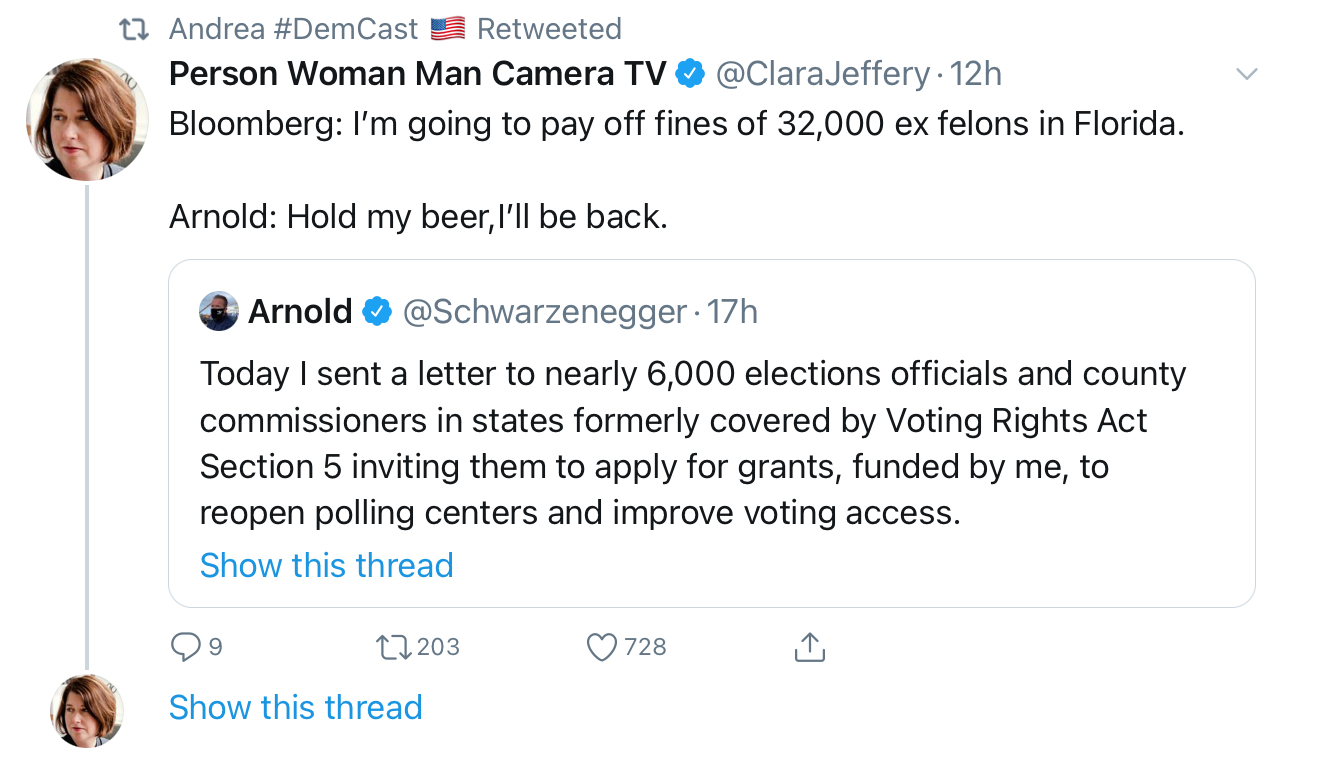Click the Arnold display name in the quoted tweet

pos(300,312)
